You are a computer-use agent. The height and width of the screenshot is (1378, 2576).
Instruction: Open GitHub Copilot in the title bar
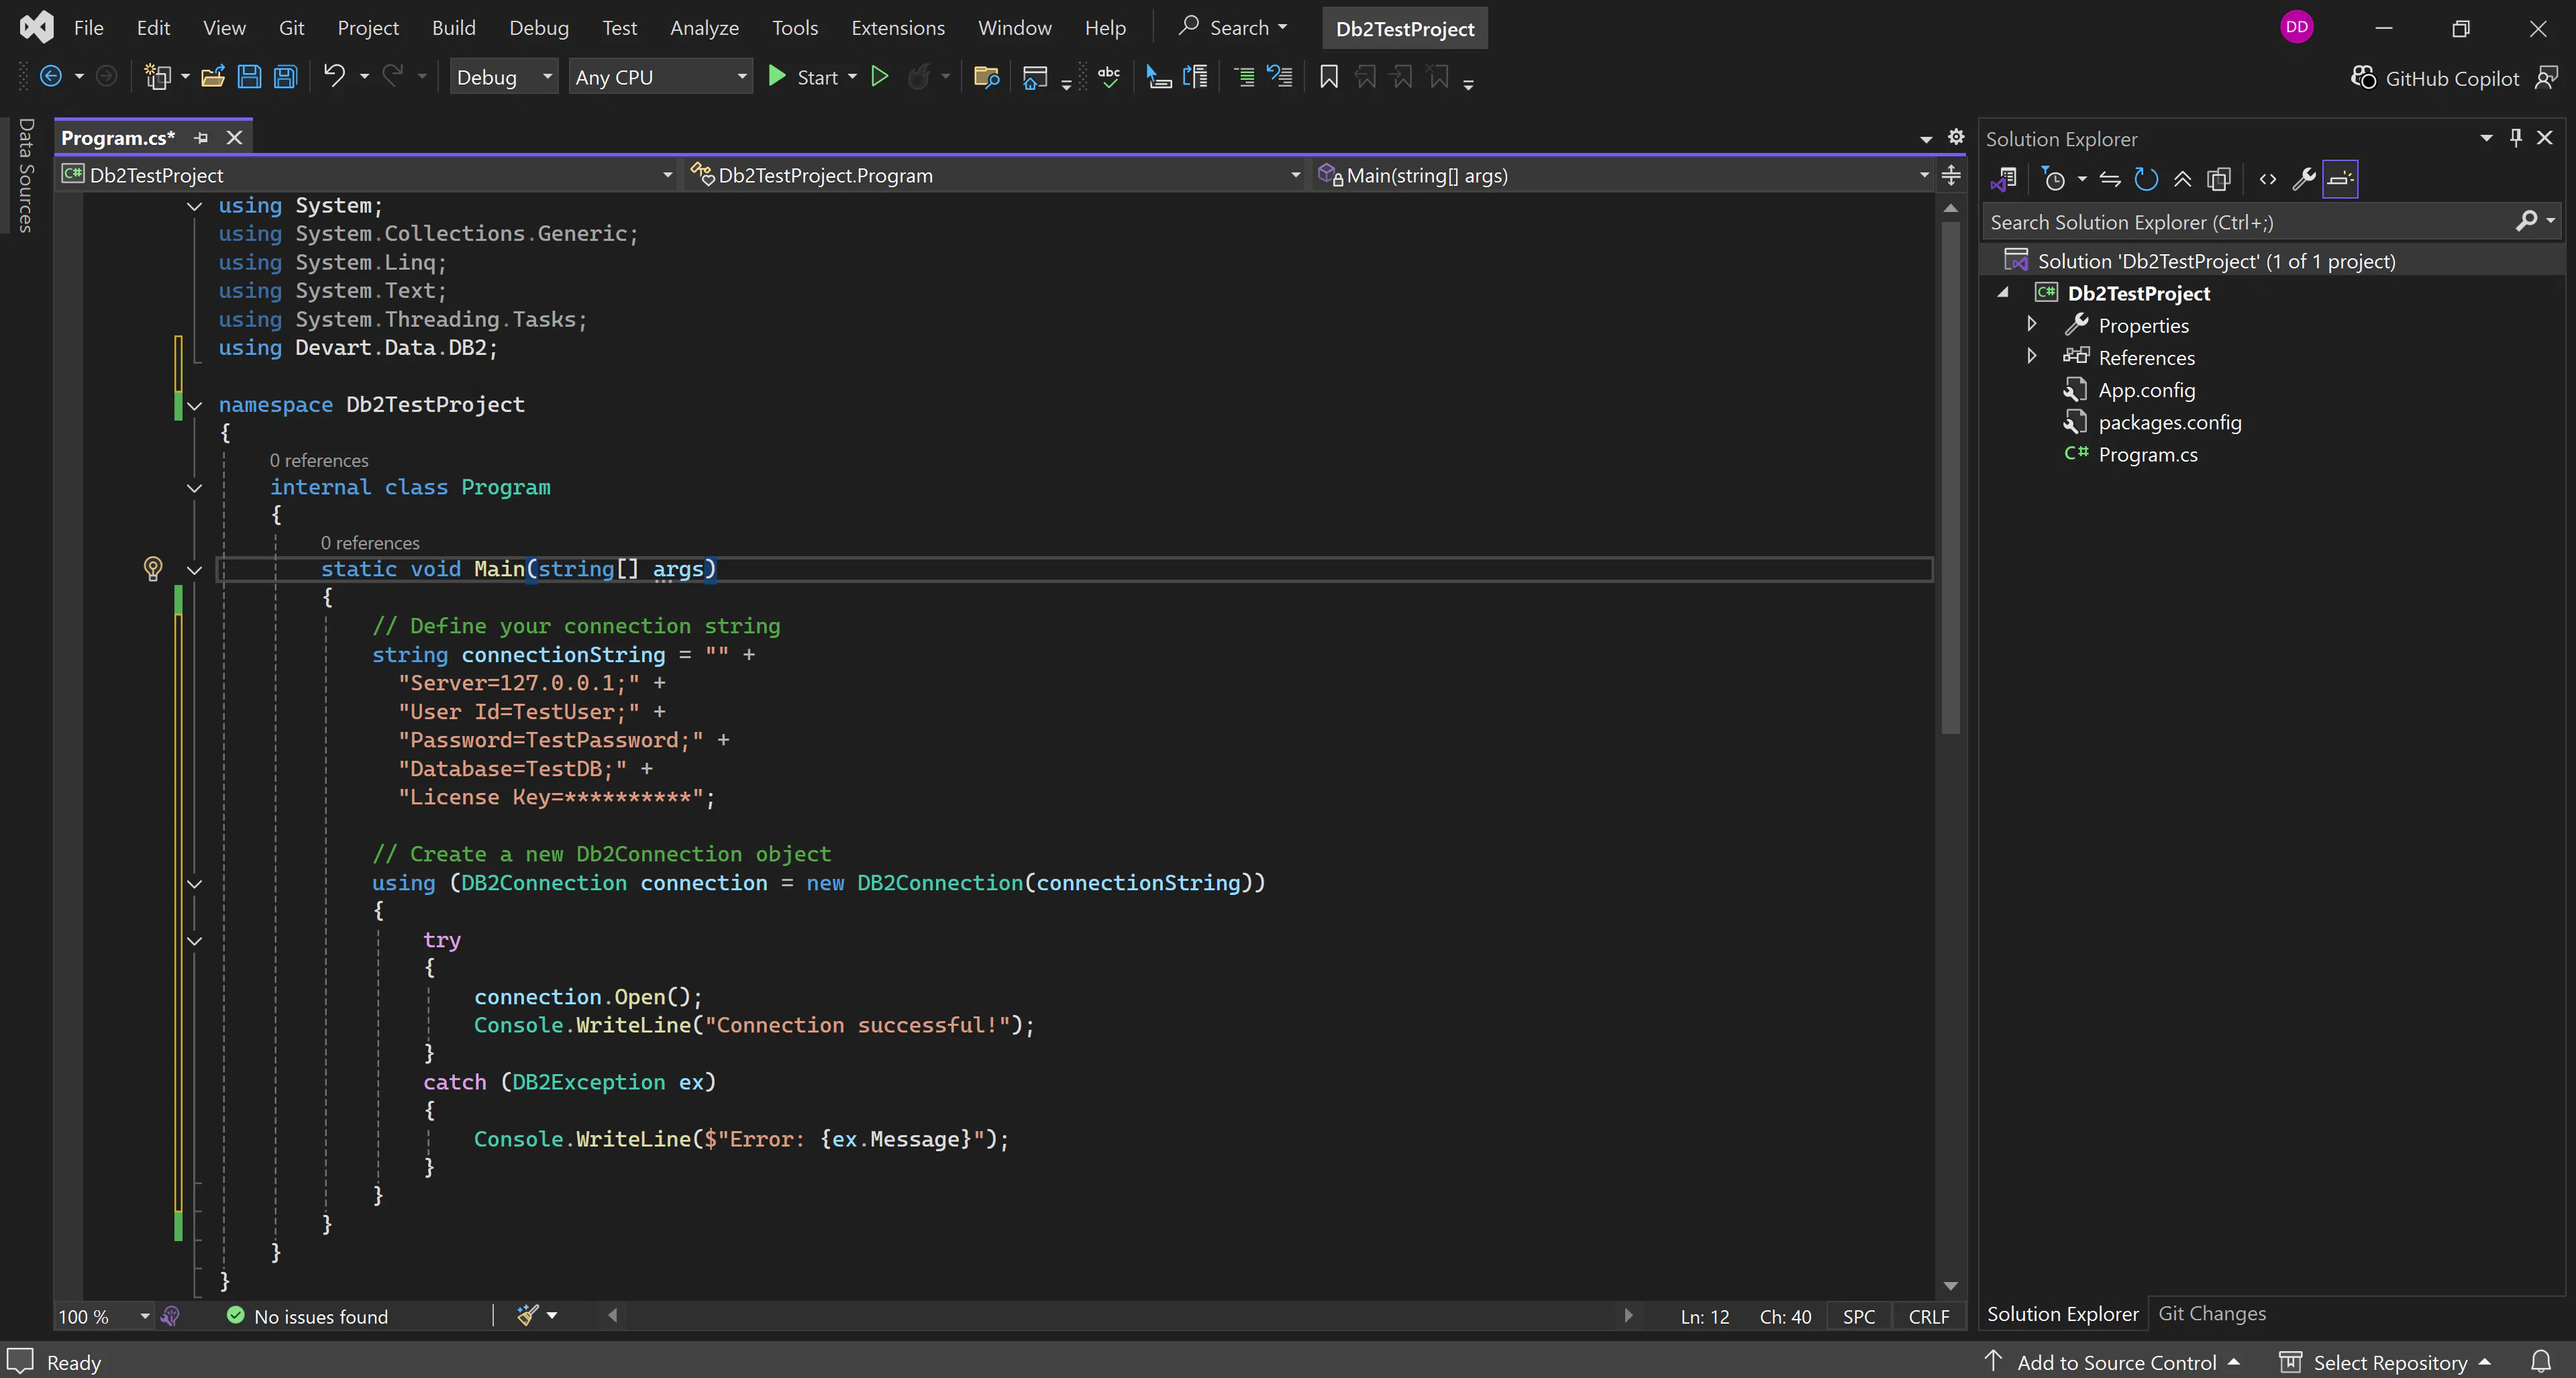coord(2434,78)
